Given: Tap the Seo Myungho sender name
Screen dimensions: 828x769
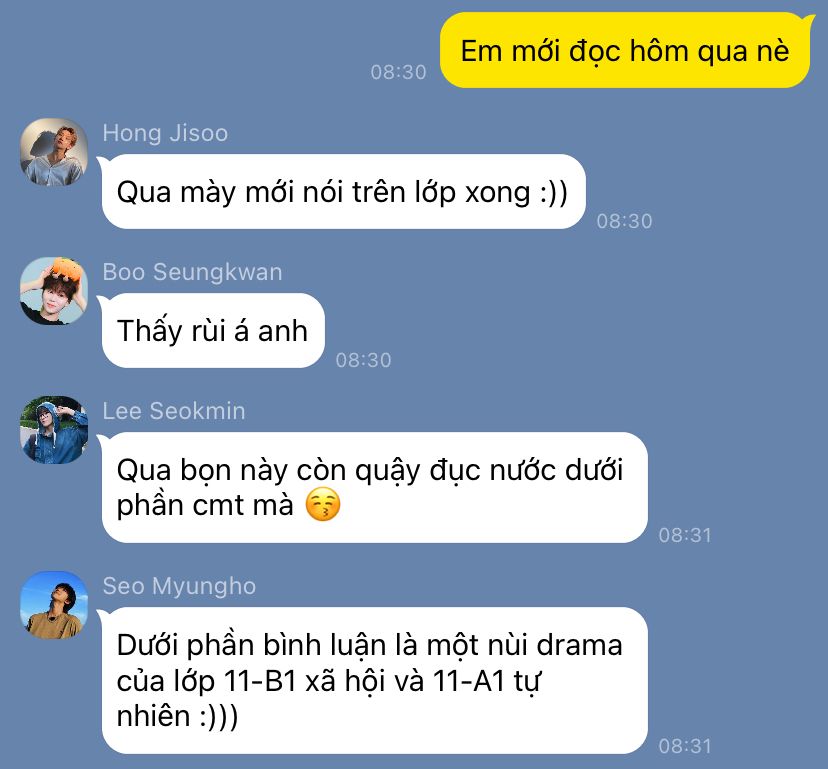Looking at the screenshot, I should [179, 586].
